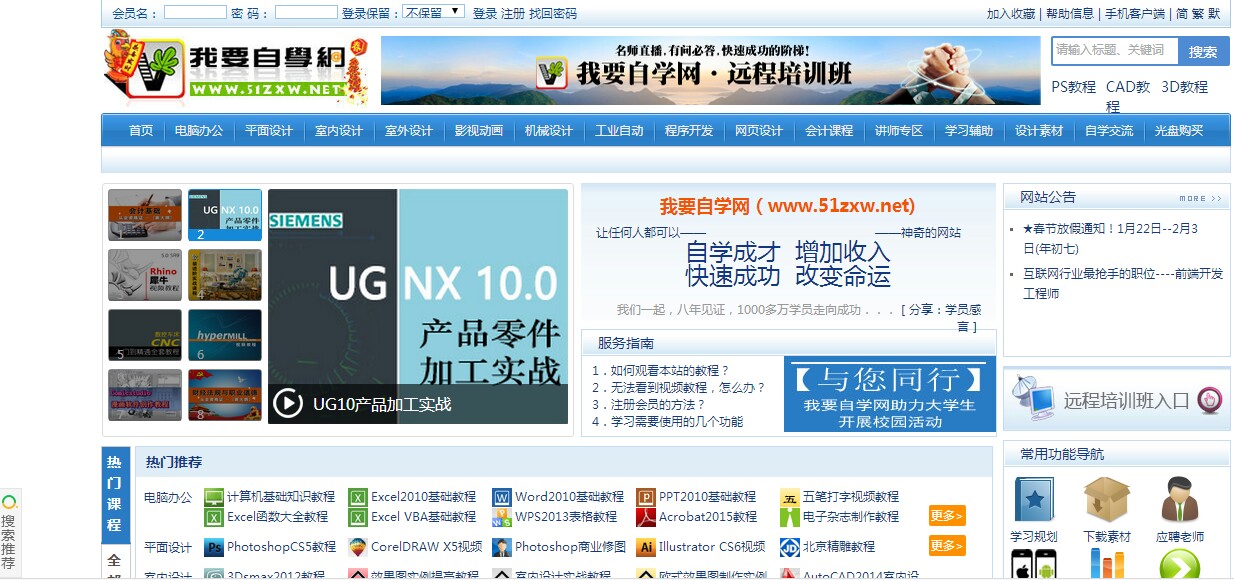1234x580 pixels.
Task: Click the search keyword input box
Action: 1115,50
